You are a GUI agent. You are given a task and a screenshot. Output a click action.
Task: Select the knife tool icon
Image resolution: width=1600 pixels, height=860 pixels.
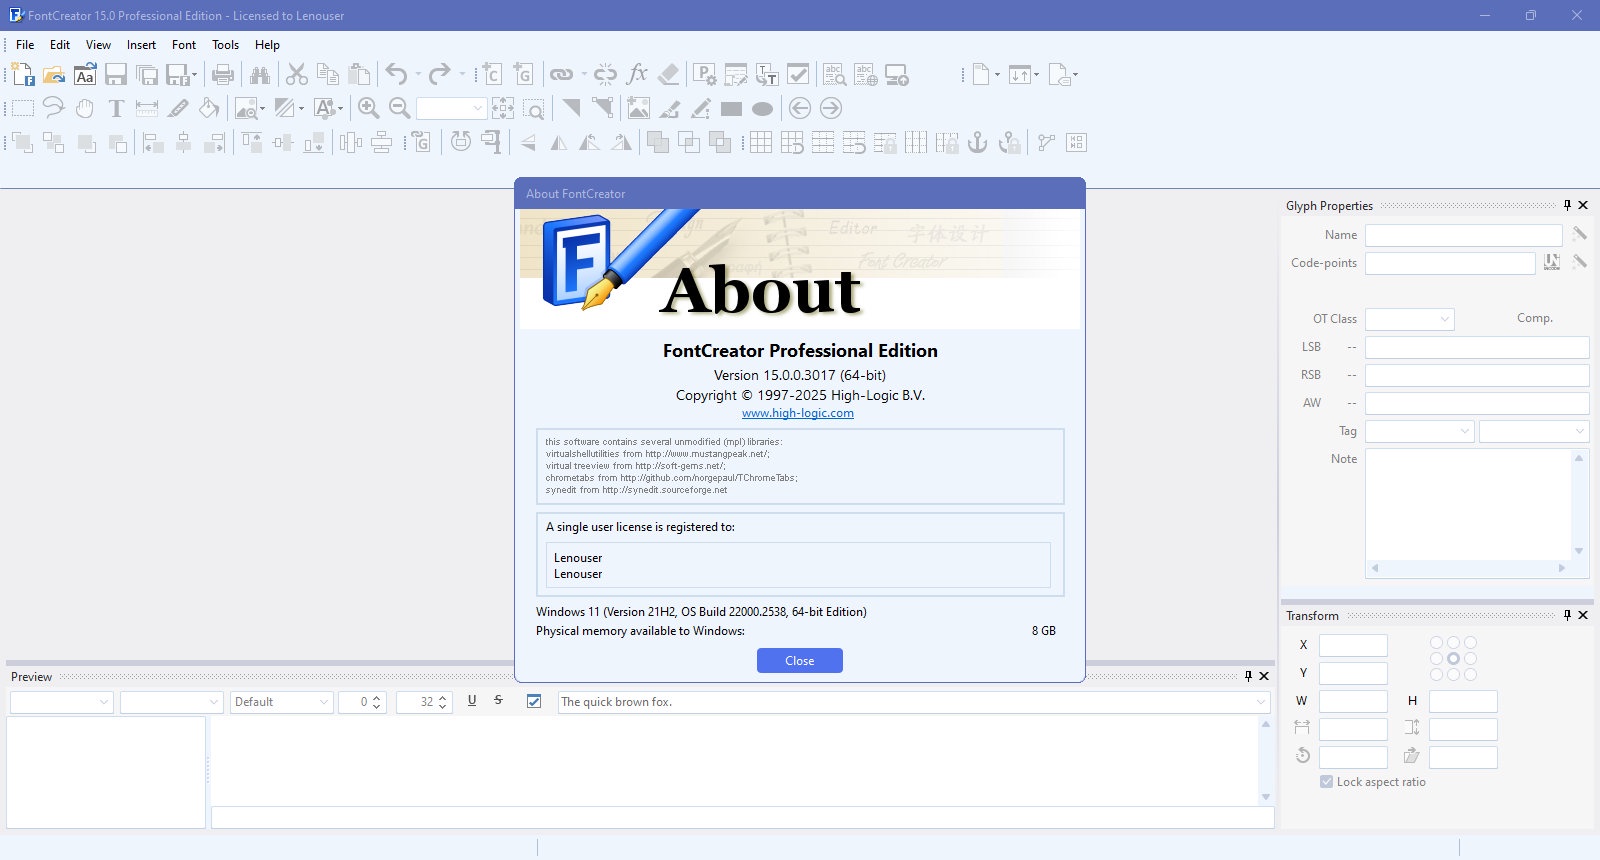[178, 108]
